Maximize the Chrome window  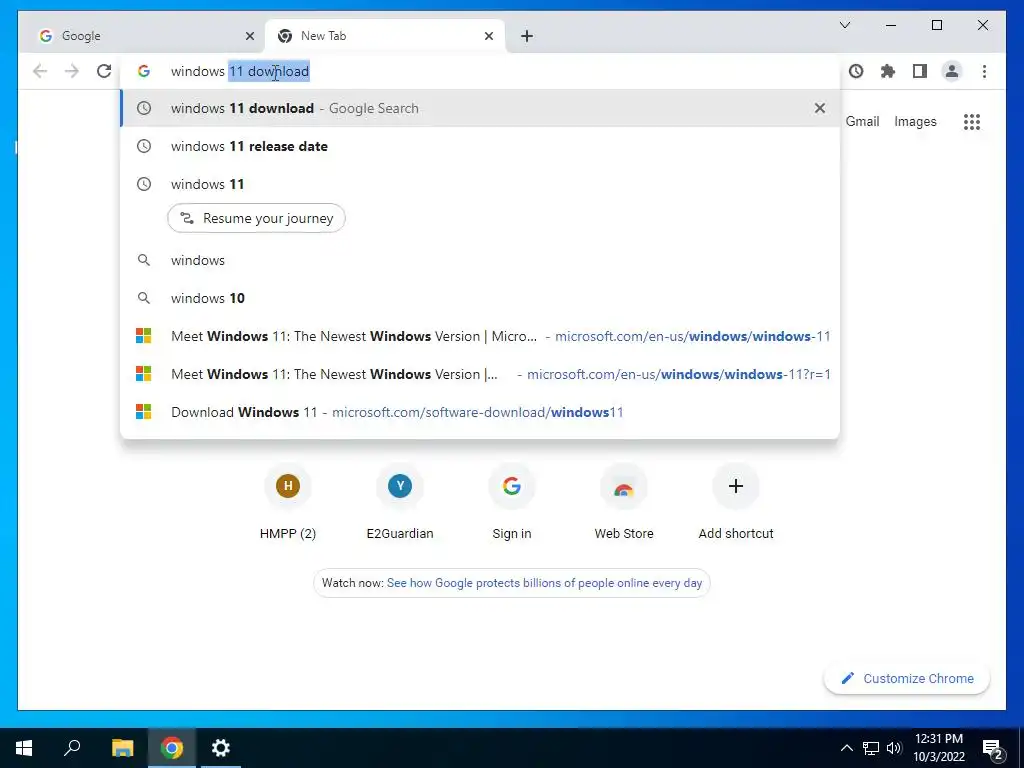(x=936, y=25)
